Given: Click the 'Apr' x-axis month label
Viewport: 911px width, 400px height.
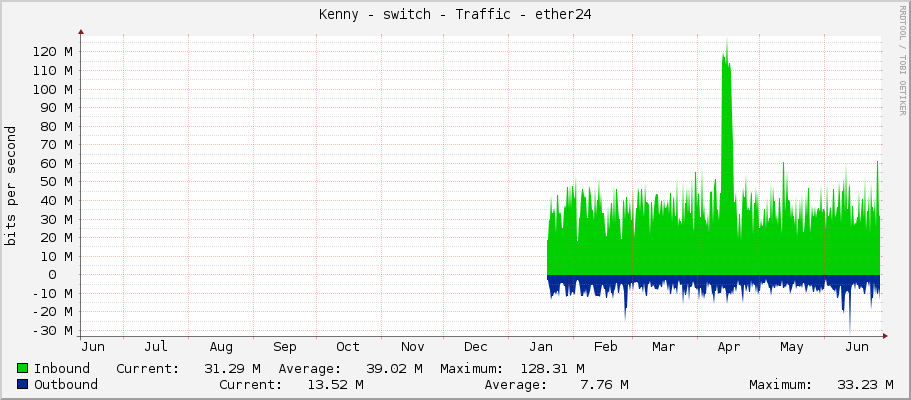Looking at the screenshot, I should pyautogui.click(x=729, y=347).
